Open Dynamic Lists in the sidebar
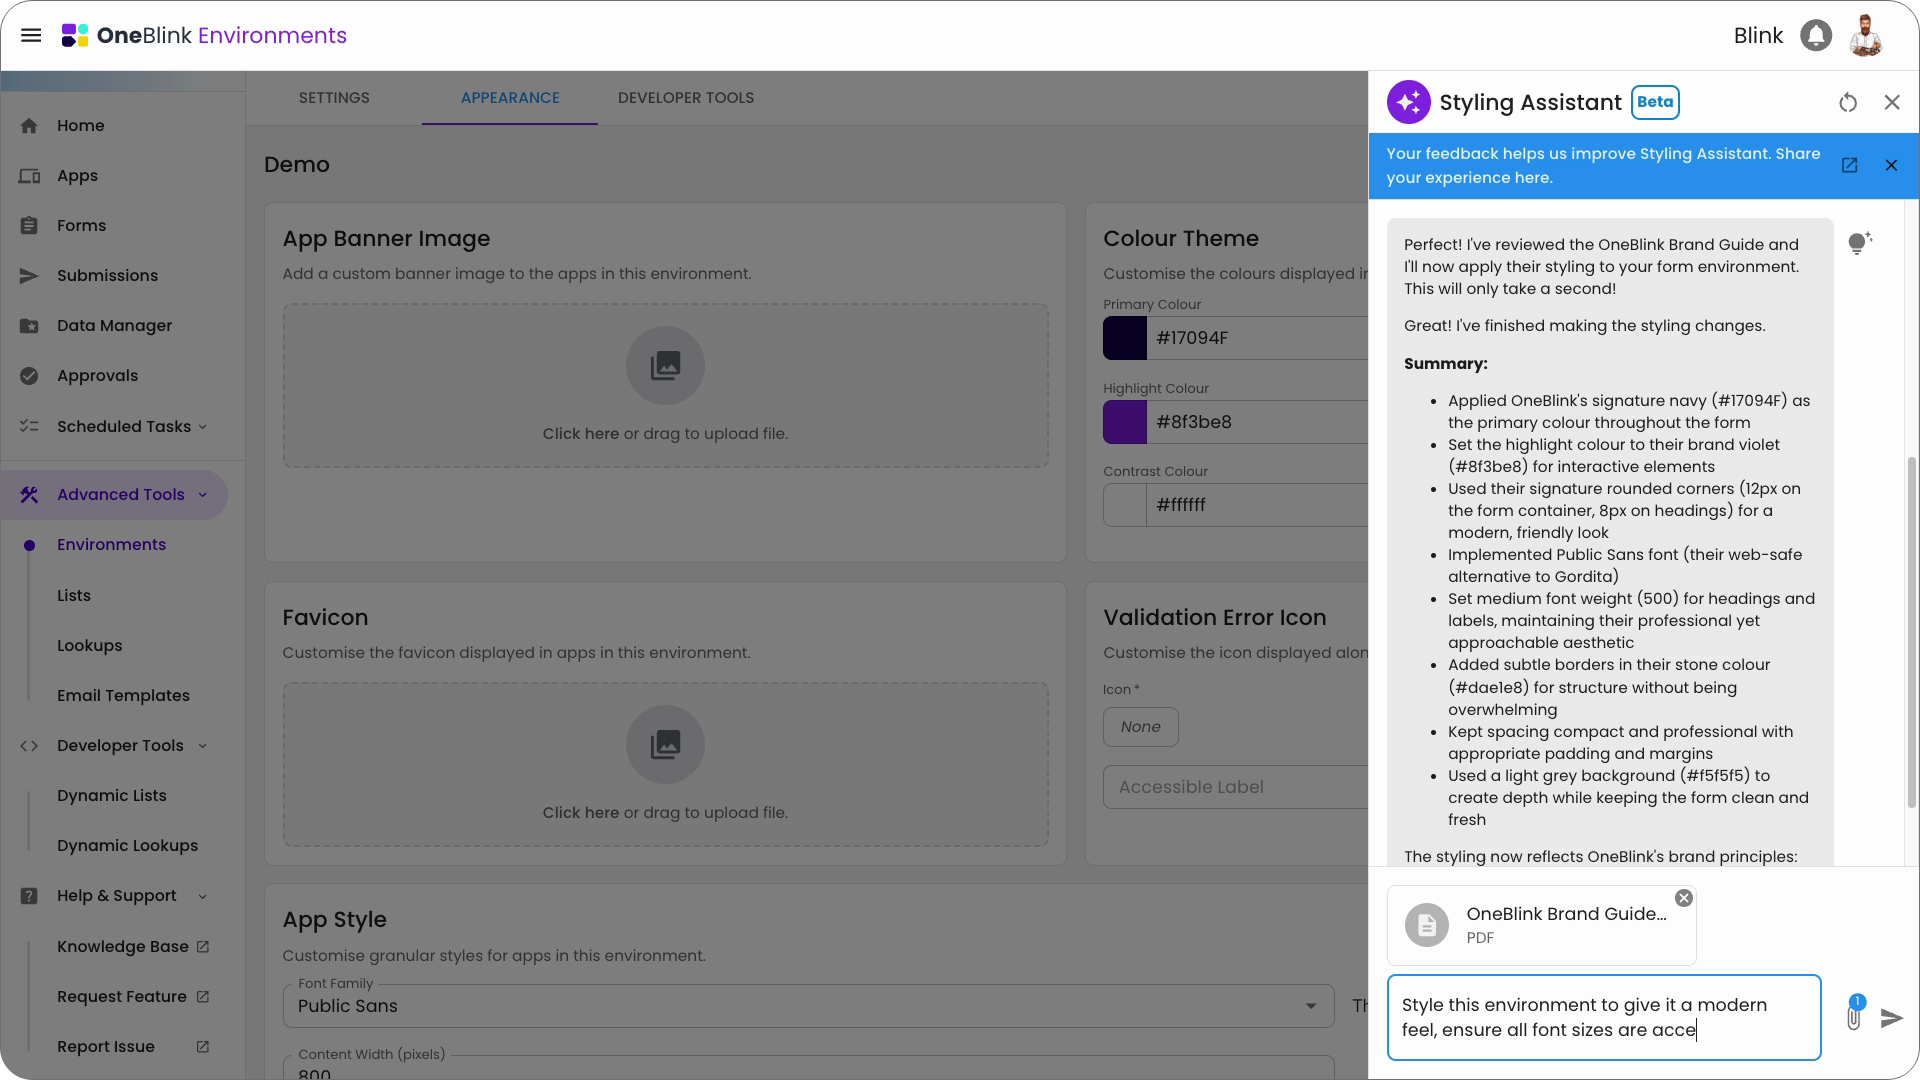Image resolution: width=1920 pixels, height=1080 pixels. pos(112,796)
